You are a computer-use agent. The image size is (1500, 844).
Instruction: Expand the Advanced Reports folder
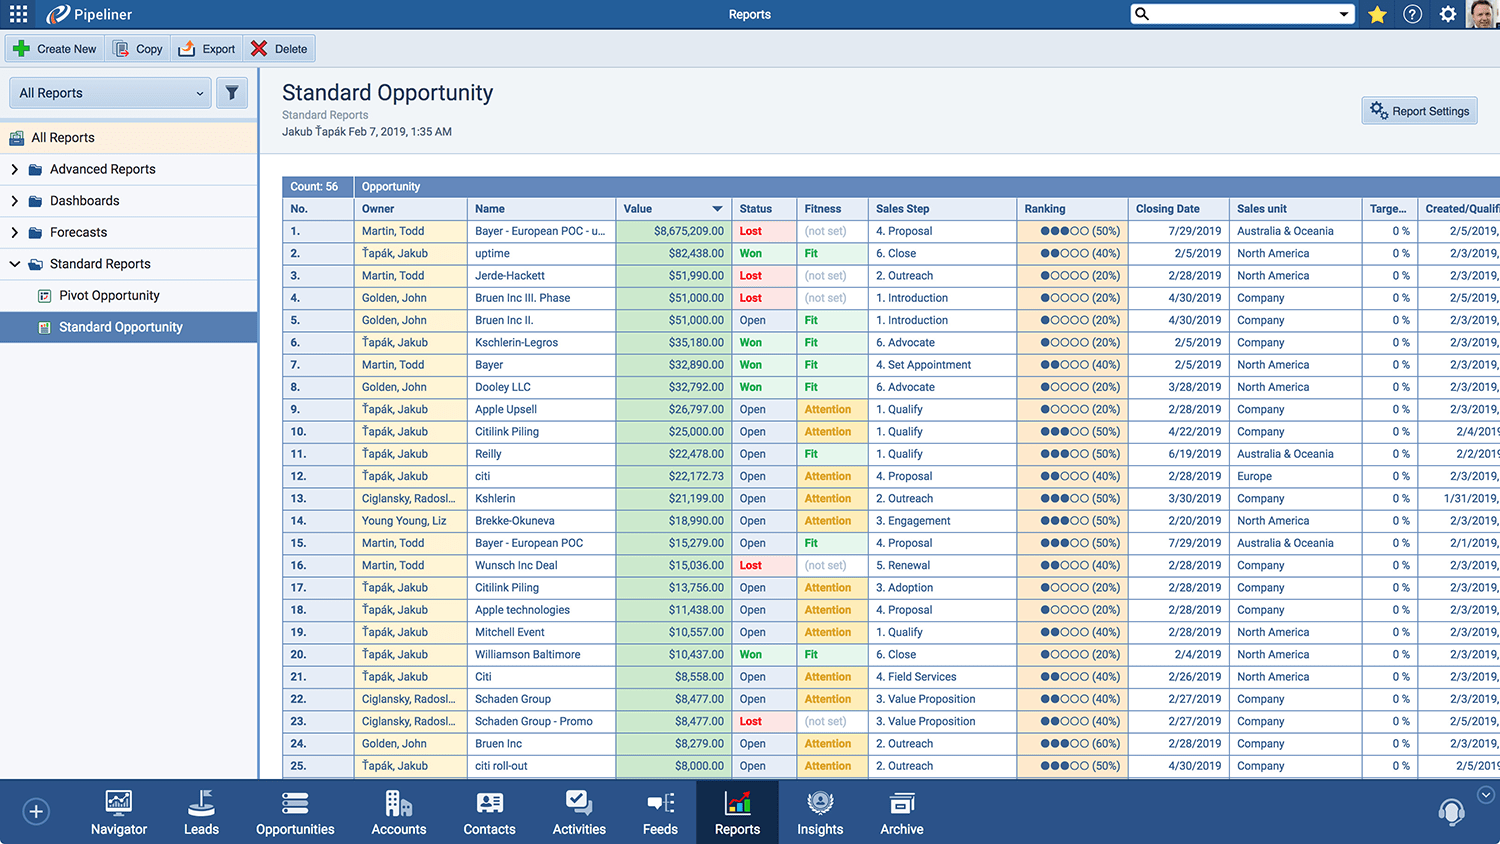tap(14, 169)
